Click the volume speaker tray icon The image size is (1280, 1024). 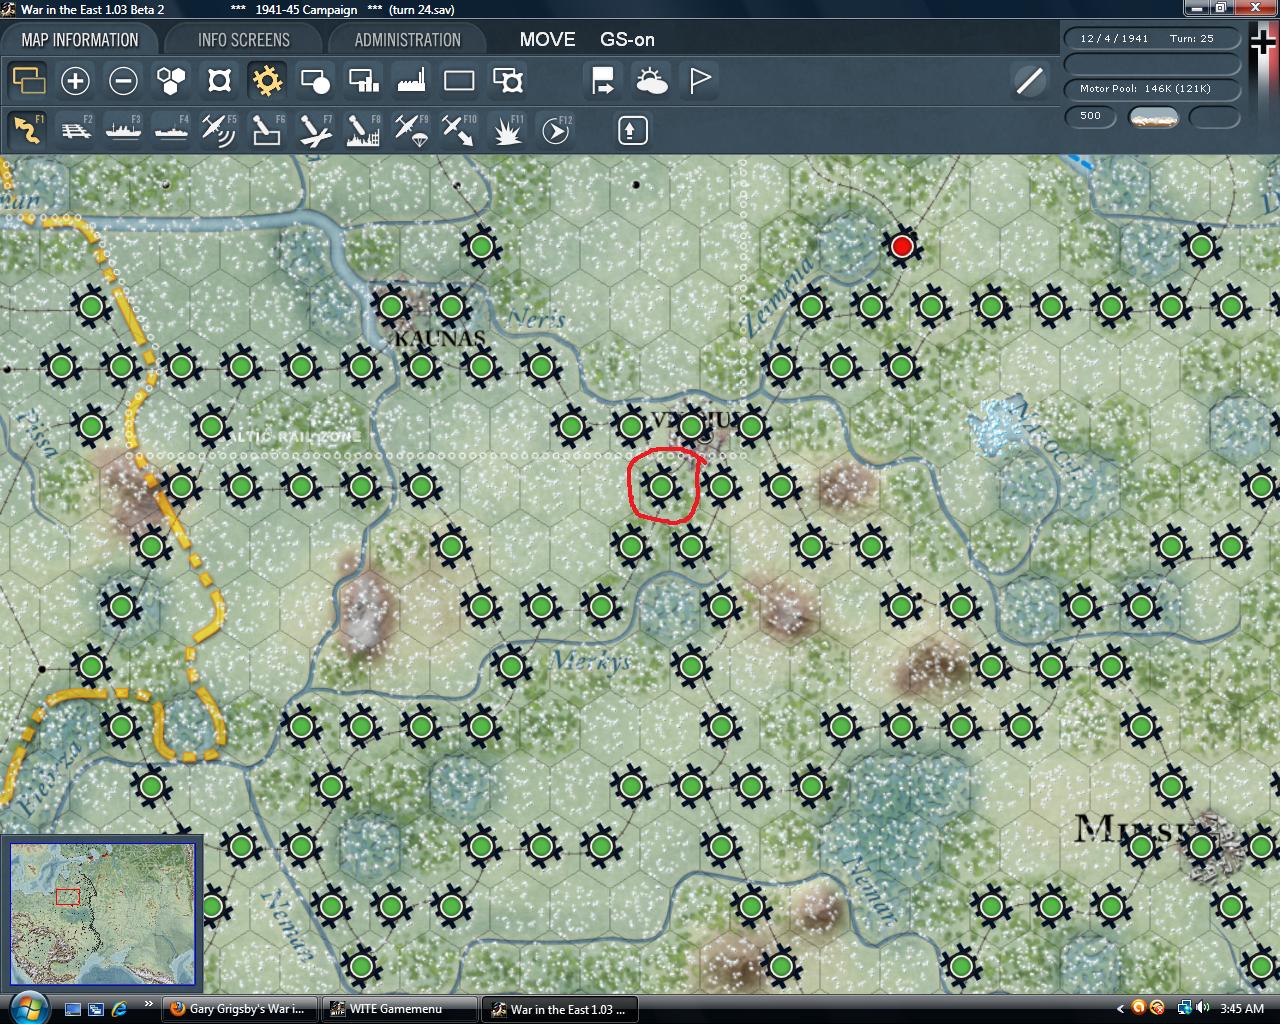pyautogui.click(x=1205, y=1008)
